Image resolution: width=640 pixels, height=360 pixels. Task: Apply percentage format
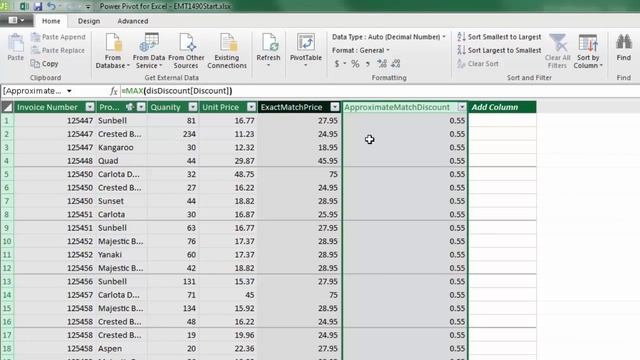coord(355,64)
